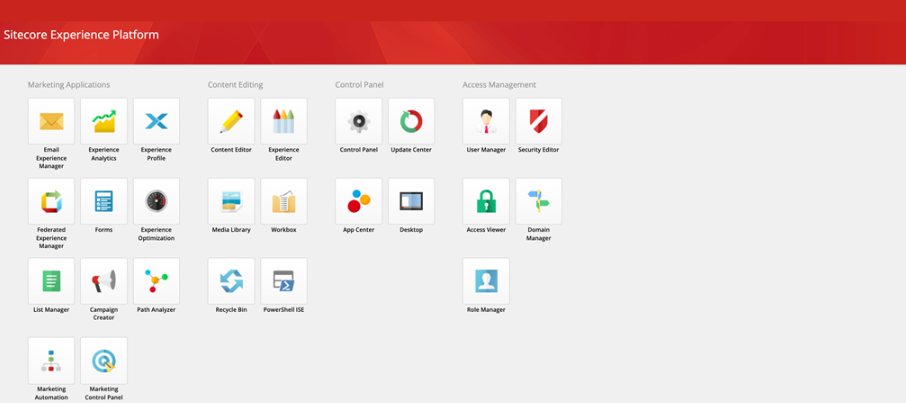The width and height of the screenshot is (906, 403).
Task: Open the Recycle Bin icon
Action: [231, 281]
